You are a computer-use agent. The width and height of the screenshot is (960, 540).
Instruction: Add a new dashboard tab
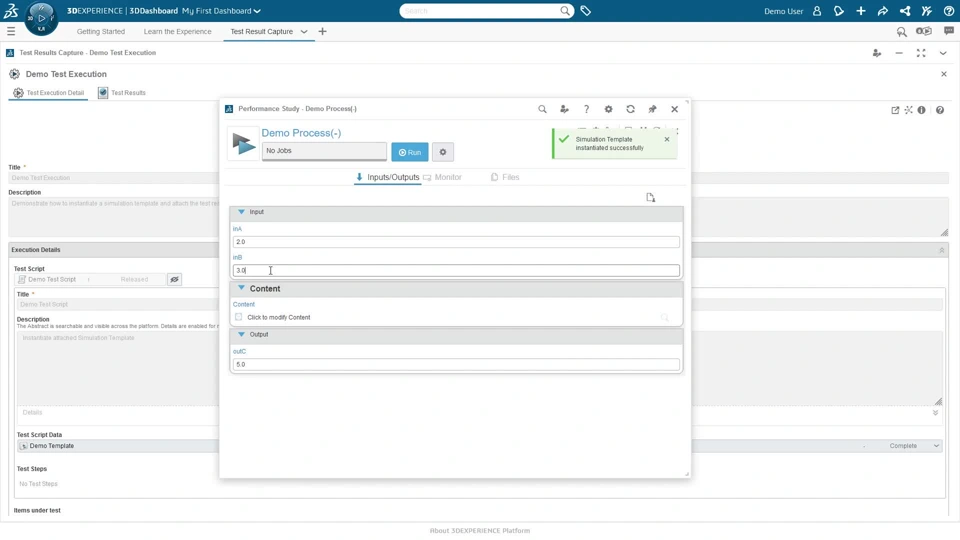point(322,31)
